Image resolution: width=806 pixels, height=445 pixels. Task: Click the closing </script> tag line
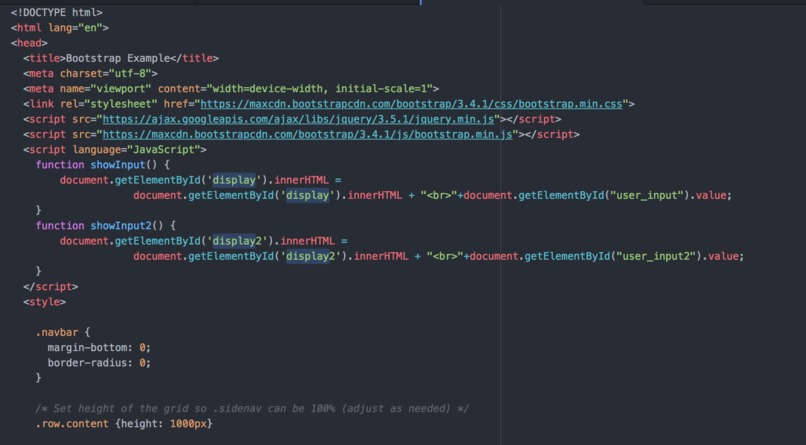pyautogui.click(x=50, y=287)
